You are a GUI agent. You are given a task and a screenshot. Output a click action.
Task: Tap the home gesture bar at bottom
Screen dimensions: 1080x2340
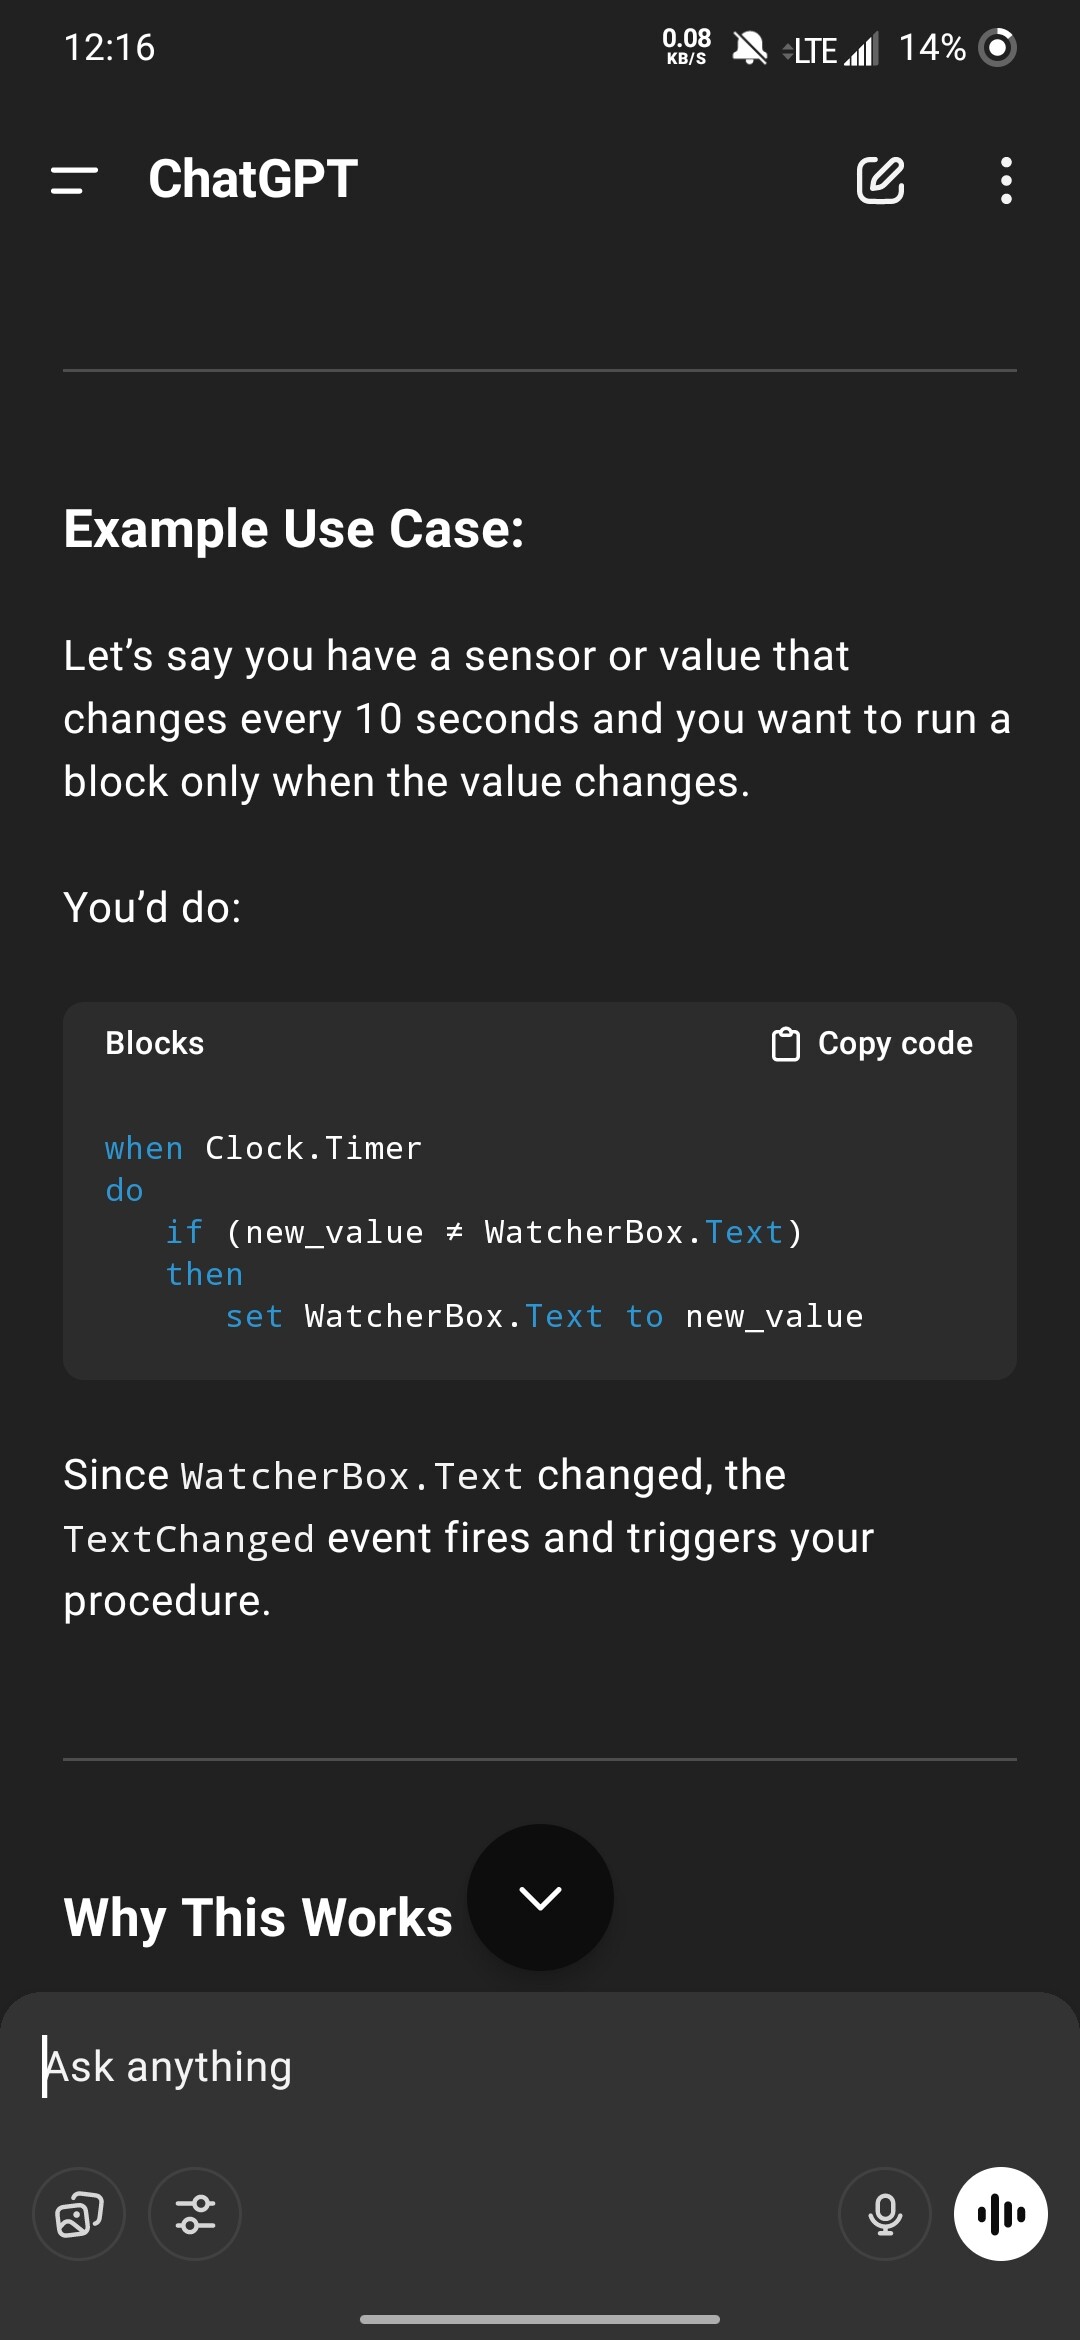540,2319
